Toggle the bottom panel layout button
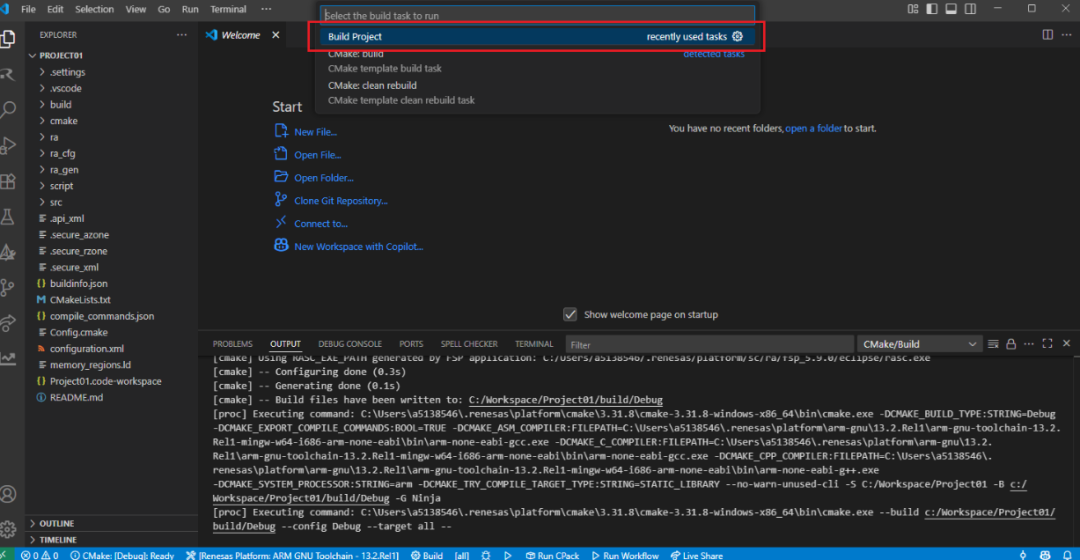Image resolution: width=1080 pixels, height=560 pixels. click(950, 9)
